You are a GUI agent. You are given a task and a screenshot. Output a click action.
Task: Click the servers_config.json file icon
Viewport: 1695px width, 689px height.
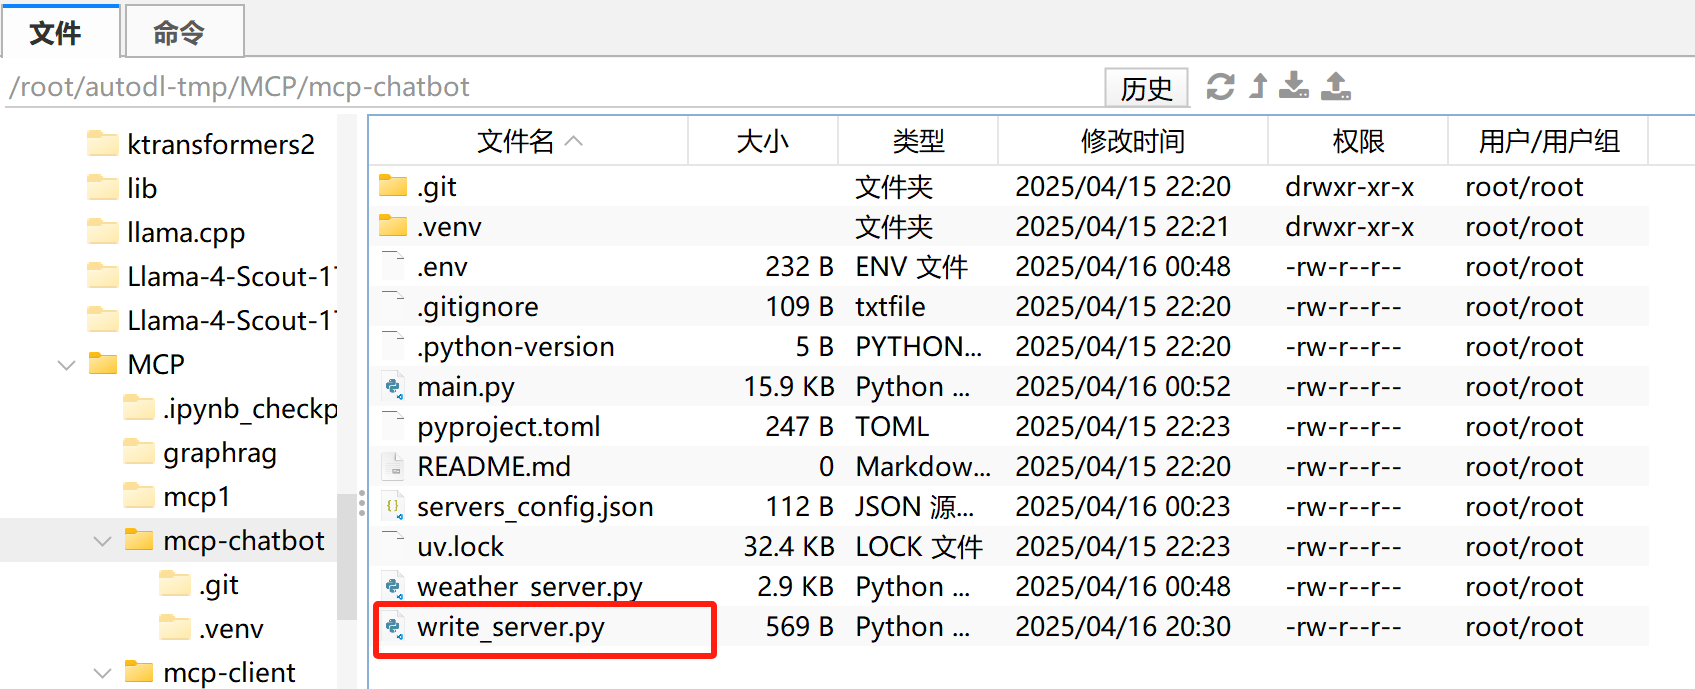pyautogui.click(x=394, y=507)
